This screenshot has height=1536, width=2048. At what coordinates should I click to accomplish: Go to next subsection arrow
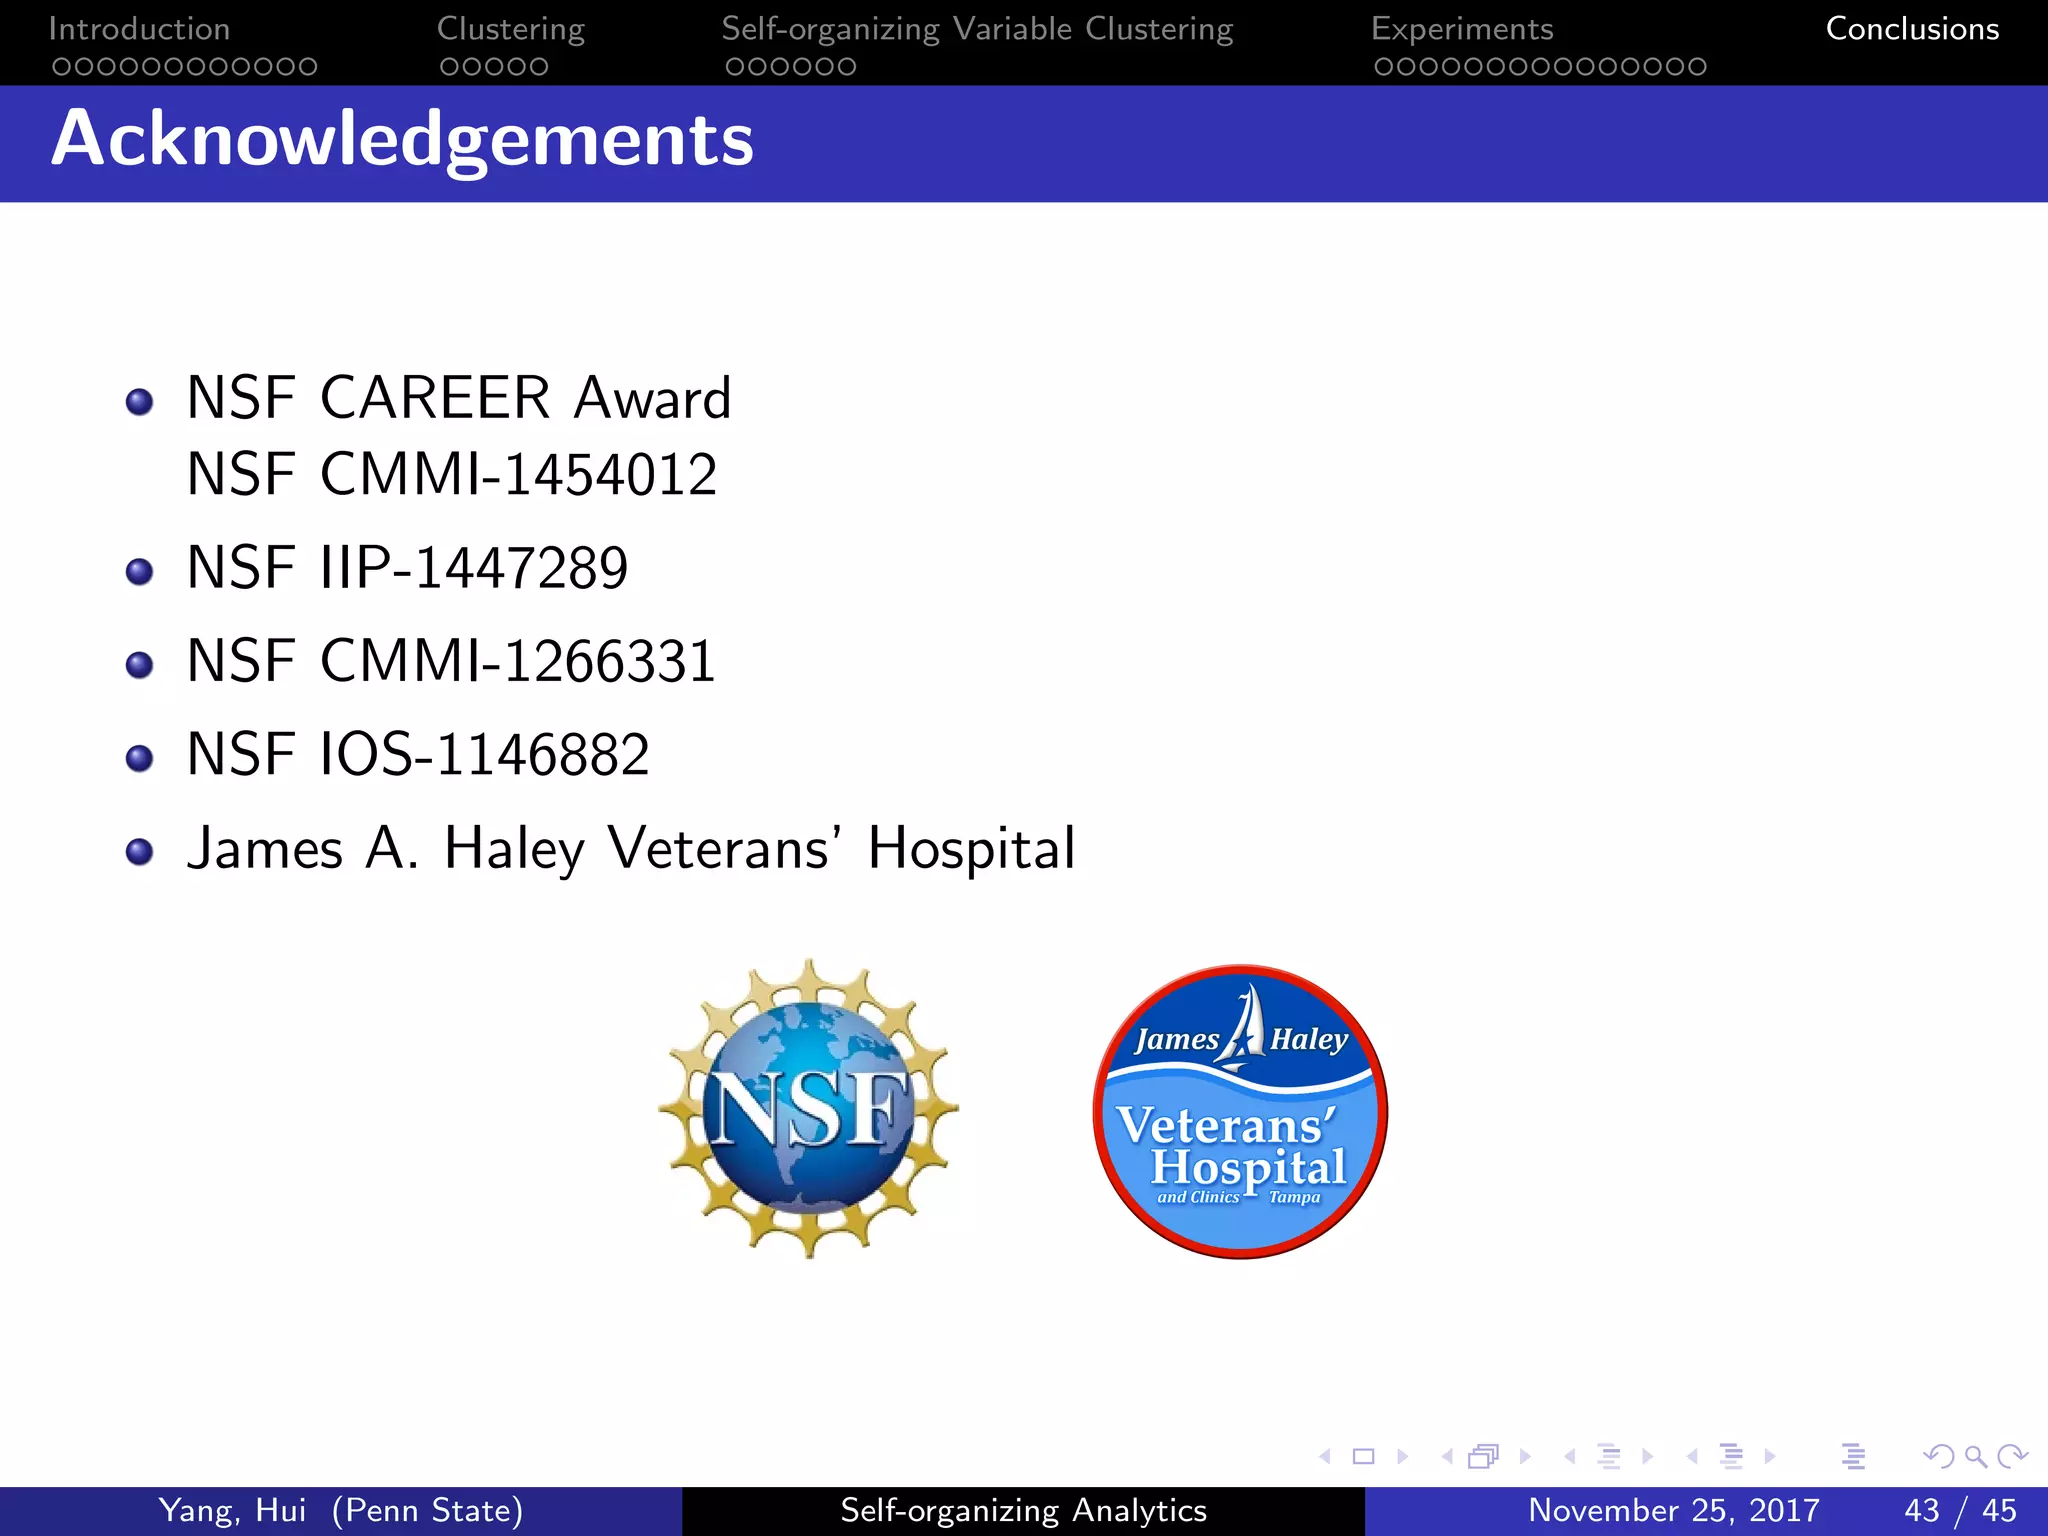1648,1457
